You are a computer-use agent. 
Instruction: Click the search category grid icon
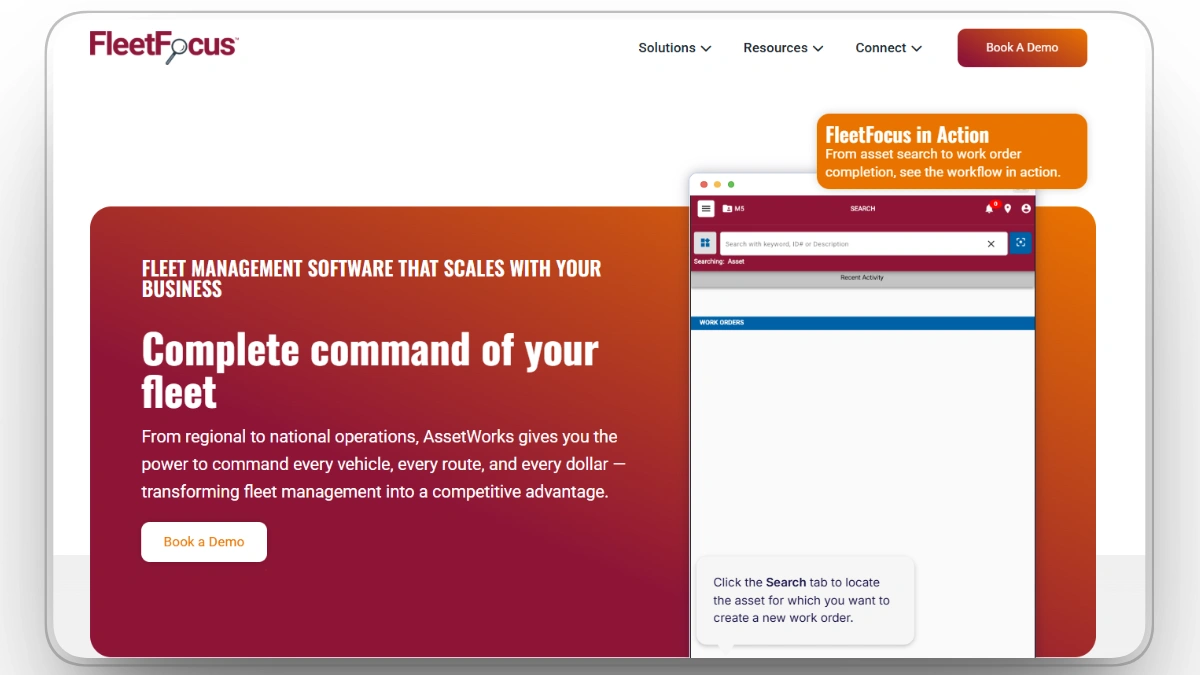705,243
